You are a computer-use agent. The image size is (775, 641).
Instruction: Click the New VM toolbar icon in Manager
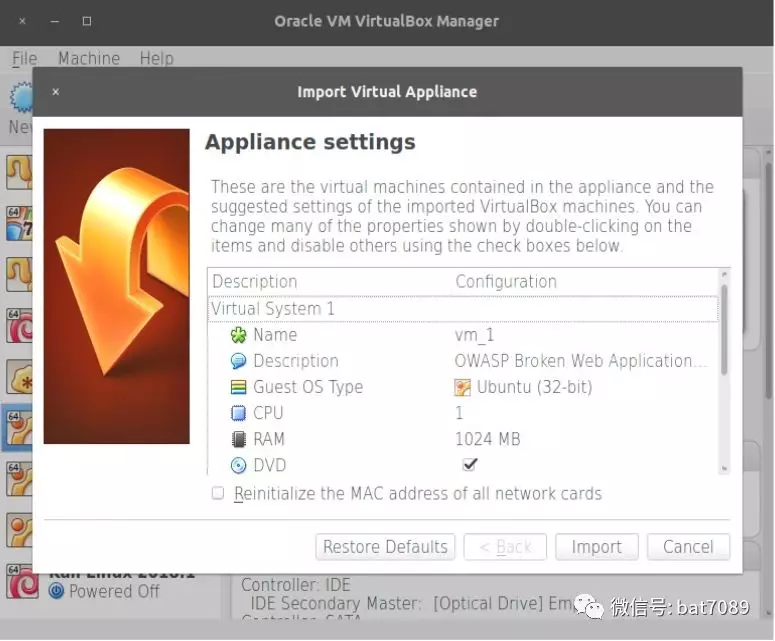coord(21,97)
